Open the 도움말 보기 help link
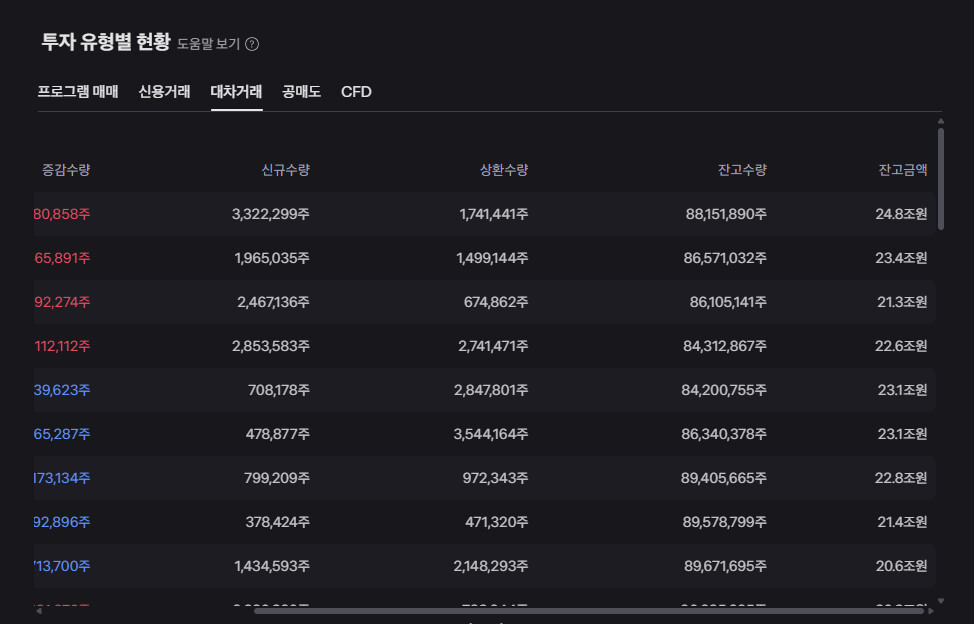The image size is (974, 624). (208, 44)
